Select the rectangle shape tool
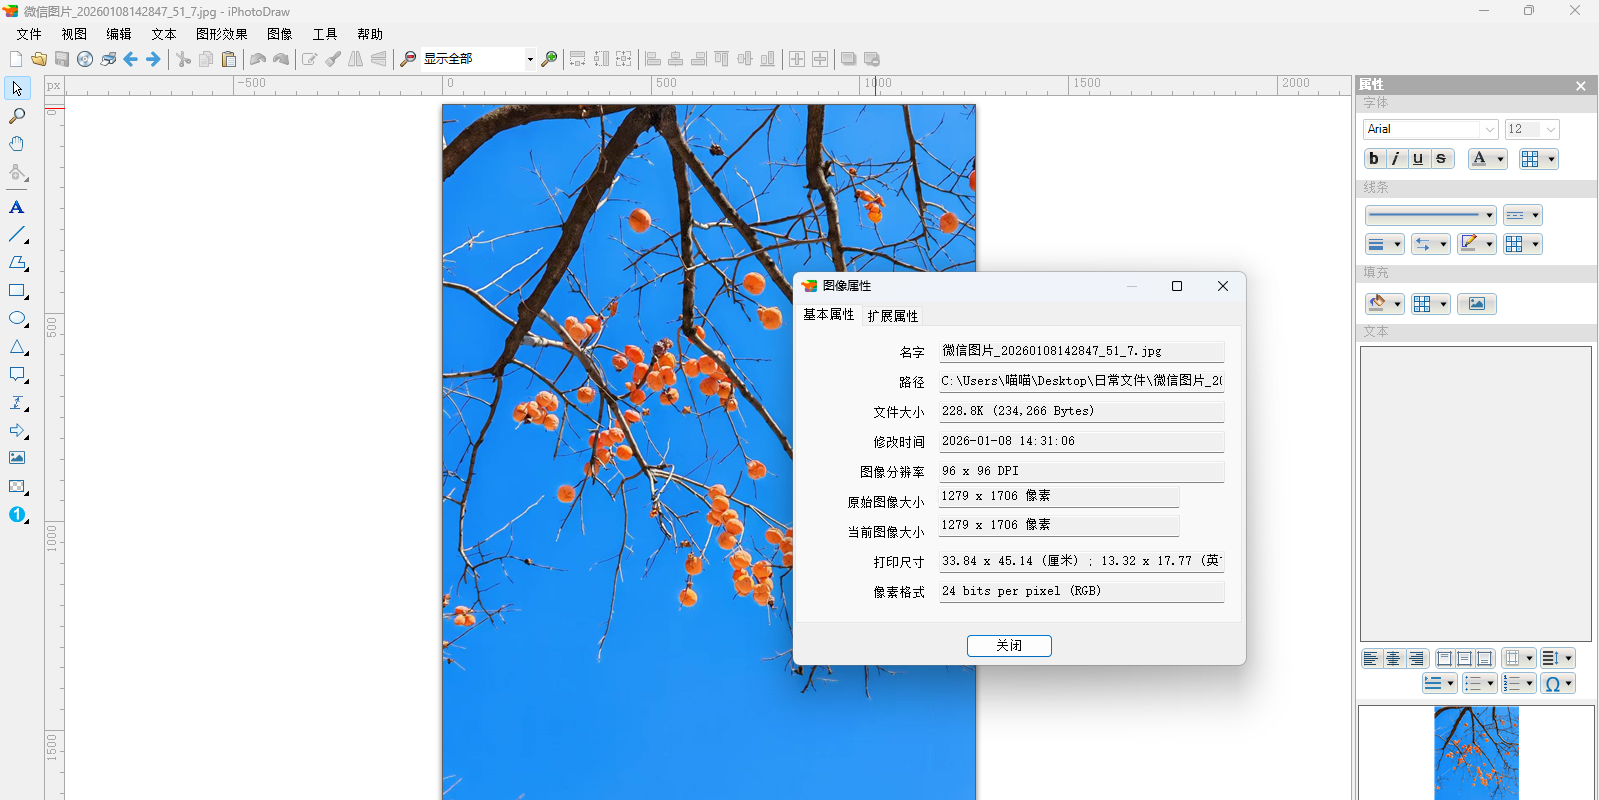This screenshot has height=800, width=1599. tap(17, 291)
